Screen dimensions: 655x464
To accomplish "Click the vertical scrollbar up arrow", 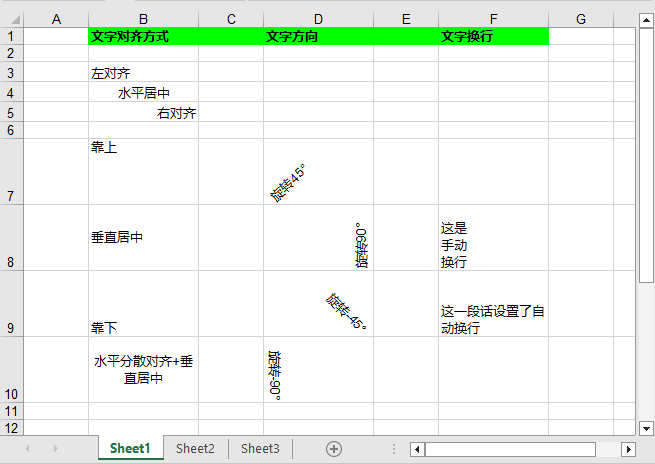I will coord(646,20).
